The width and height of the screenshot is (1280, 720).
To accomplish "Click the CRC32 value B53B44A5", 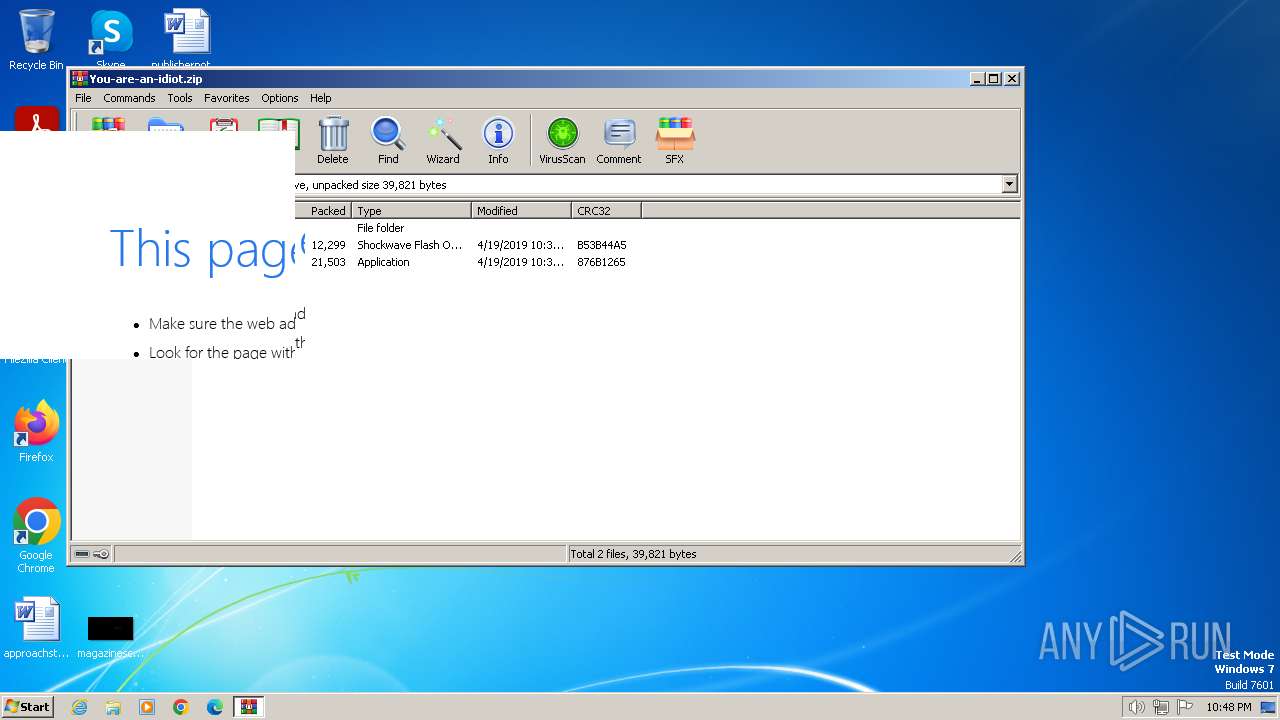I will point(601,245).
